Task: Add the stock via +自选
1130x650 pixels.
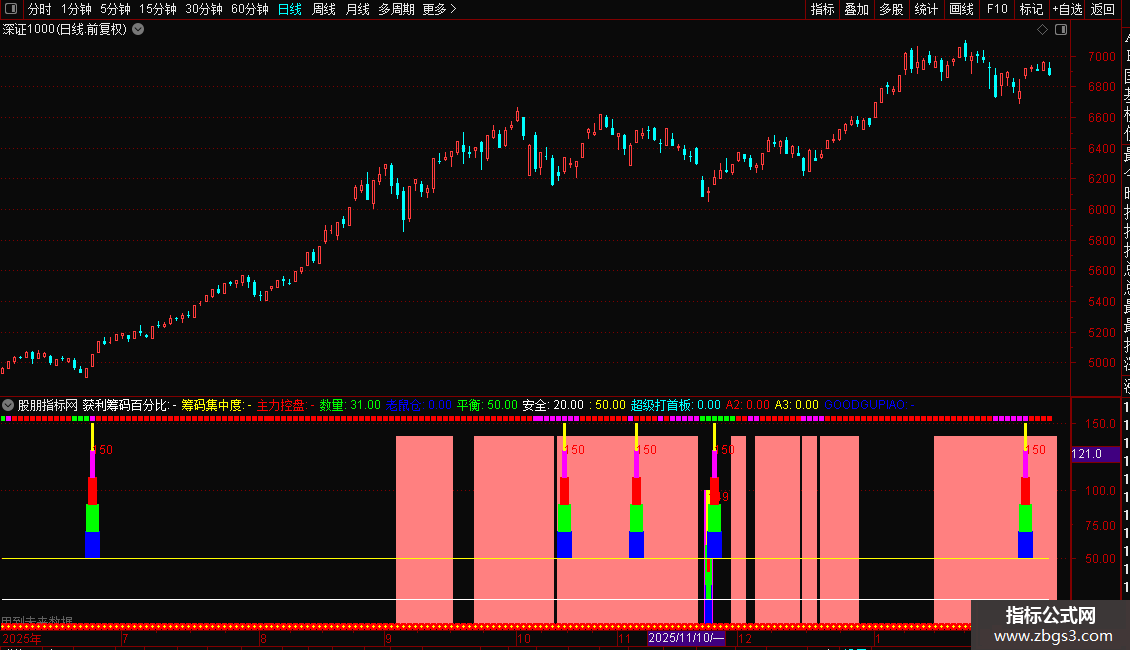Action: (x=1067, y=9)
